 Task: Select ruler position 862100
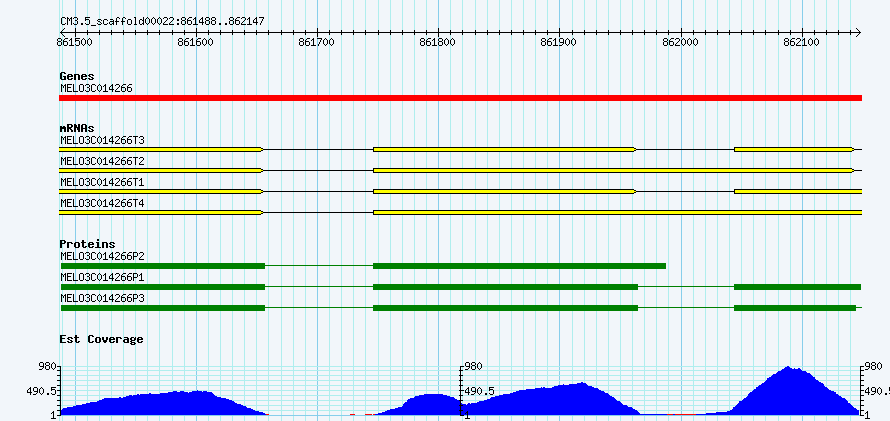(x=802, y=42)
